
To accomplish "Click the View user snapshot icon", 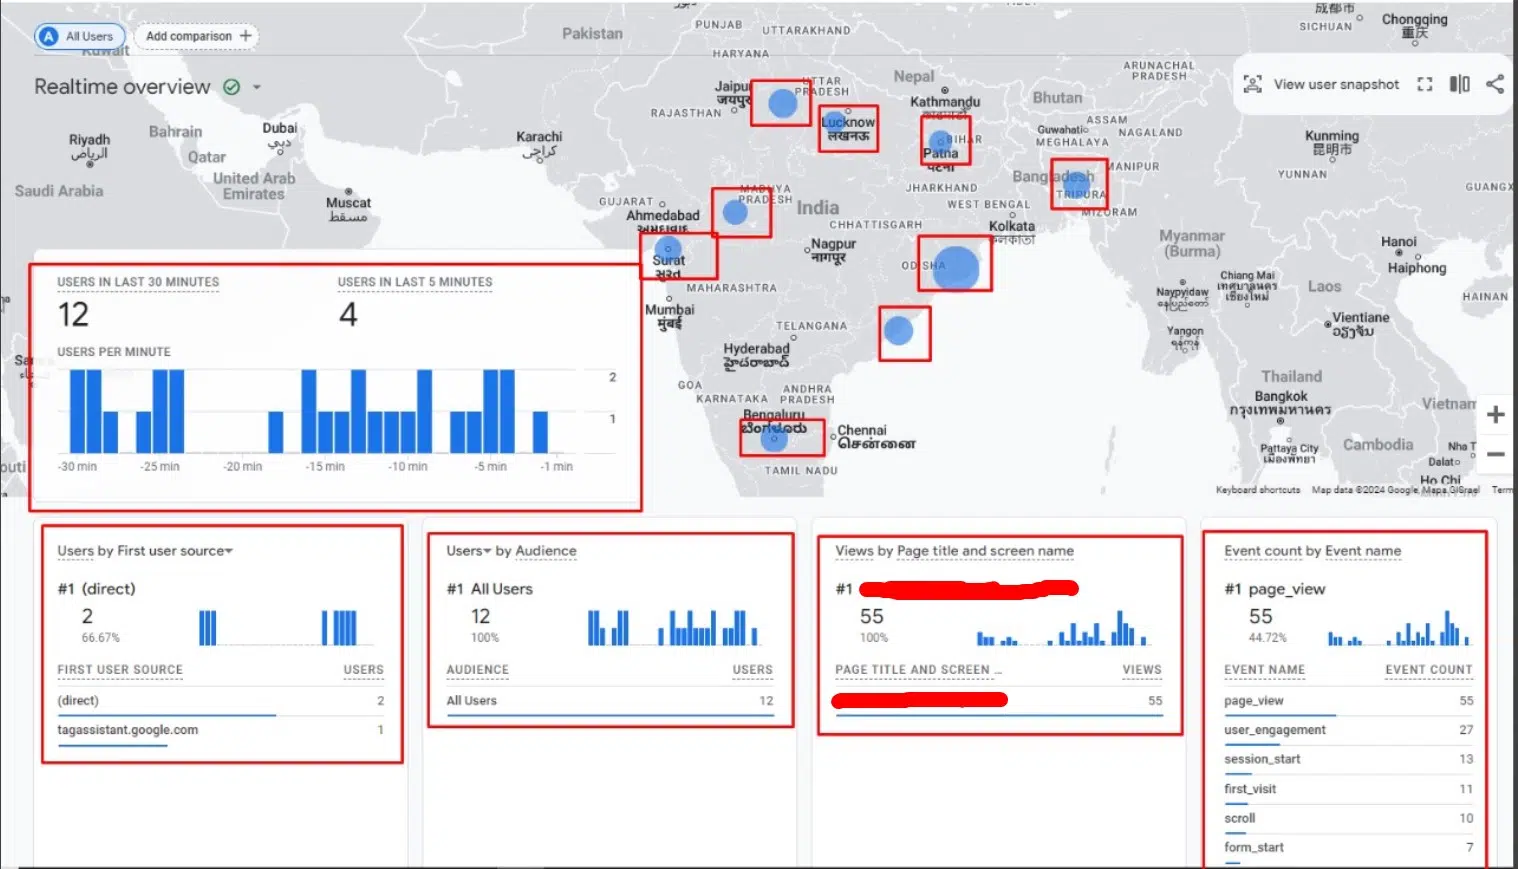I will tap(1252, 85).
